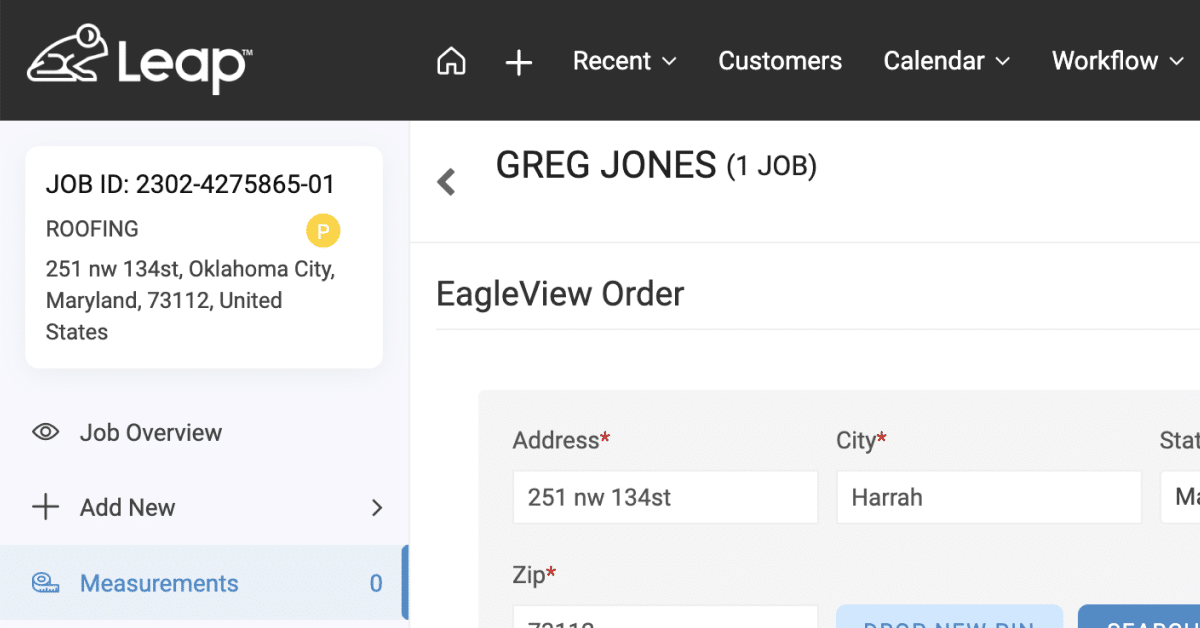Click the Address field containing 251 nw 134st
This screenshot has height=628, width=1200.
[x=665, y=497]
